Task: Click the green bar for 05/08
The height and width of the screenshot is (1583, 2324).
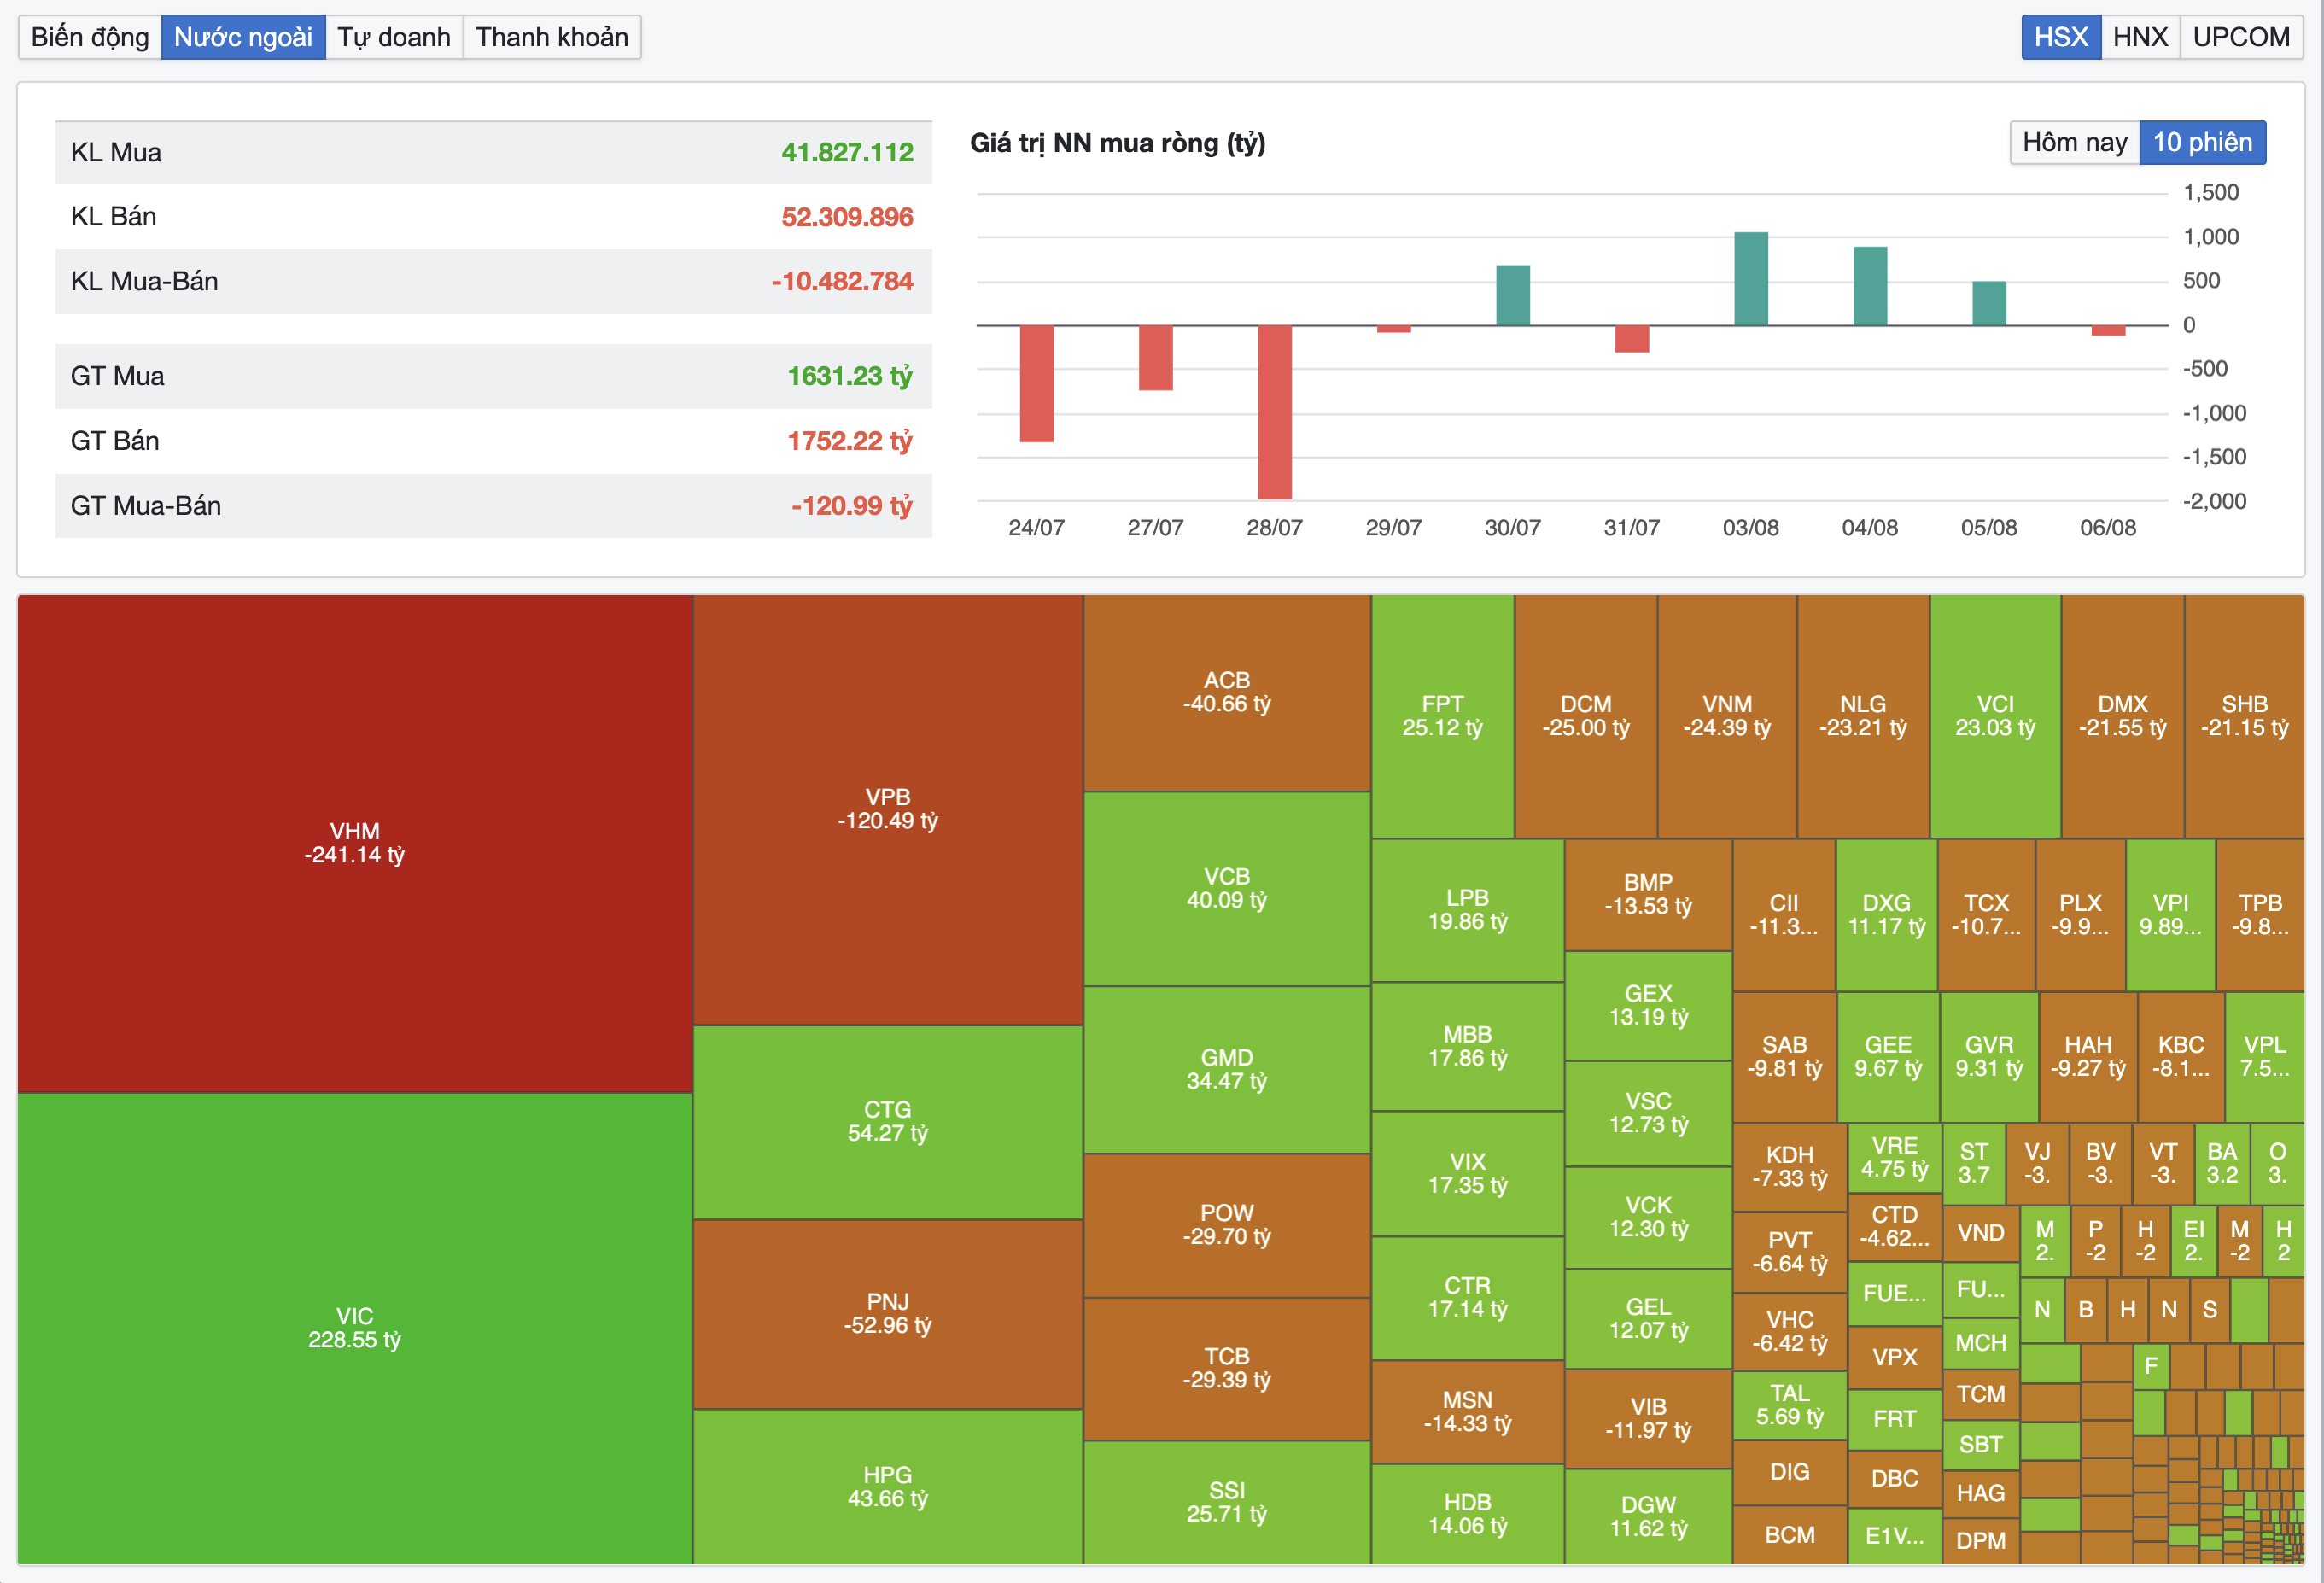Action: (1989, 303)
